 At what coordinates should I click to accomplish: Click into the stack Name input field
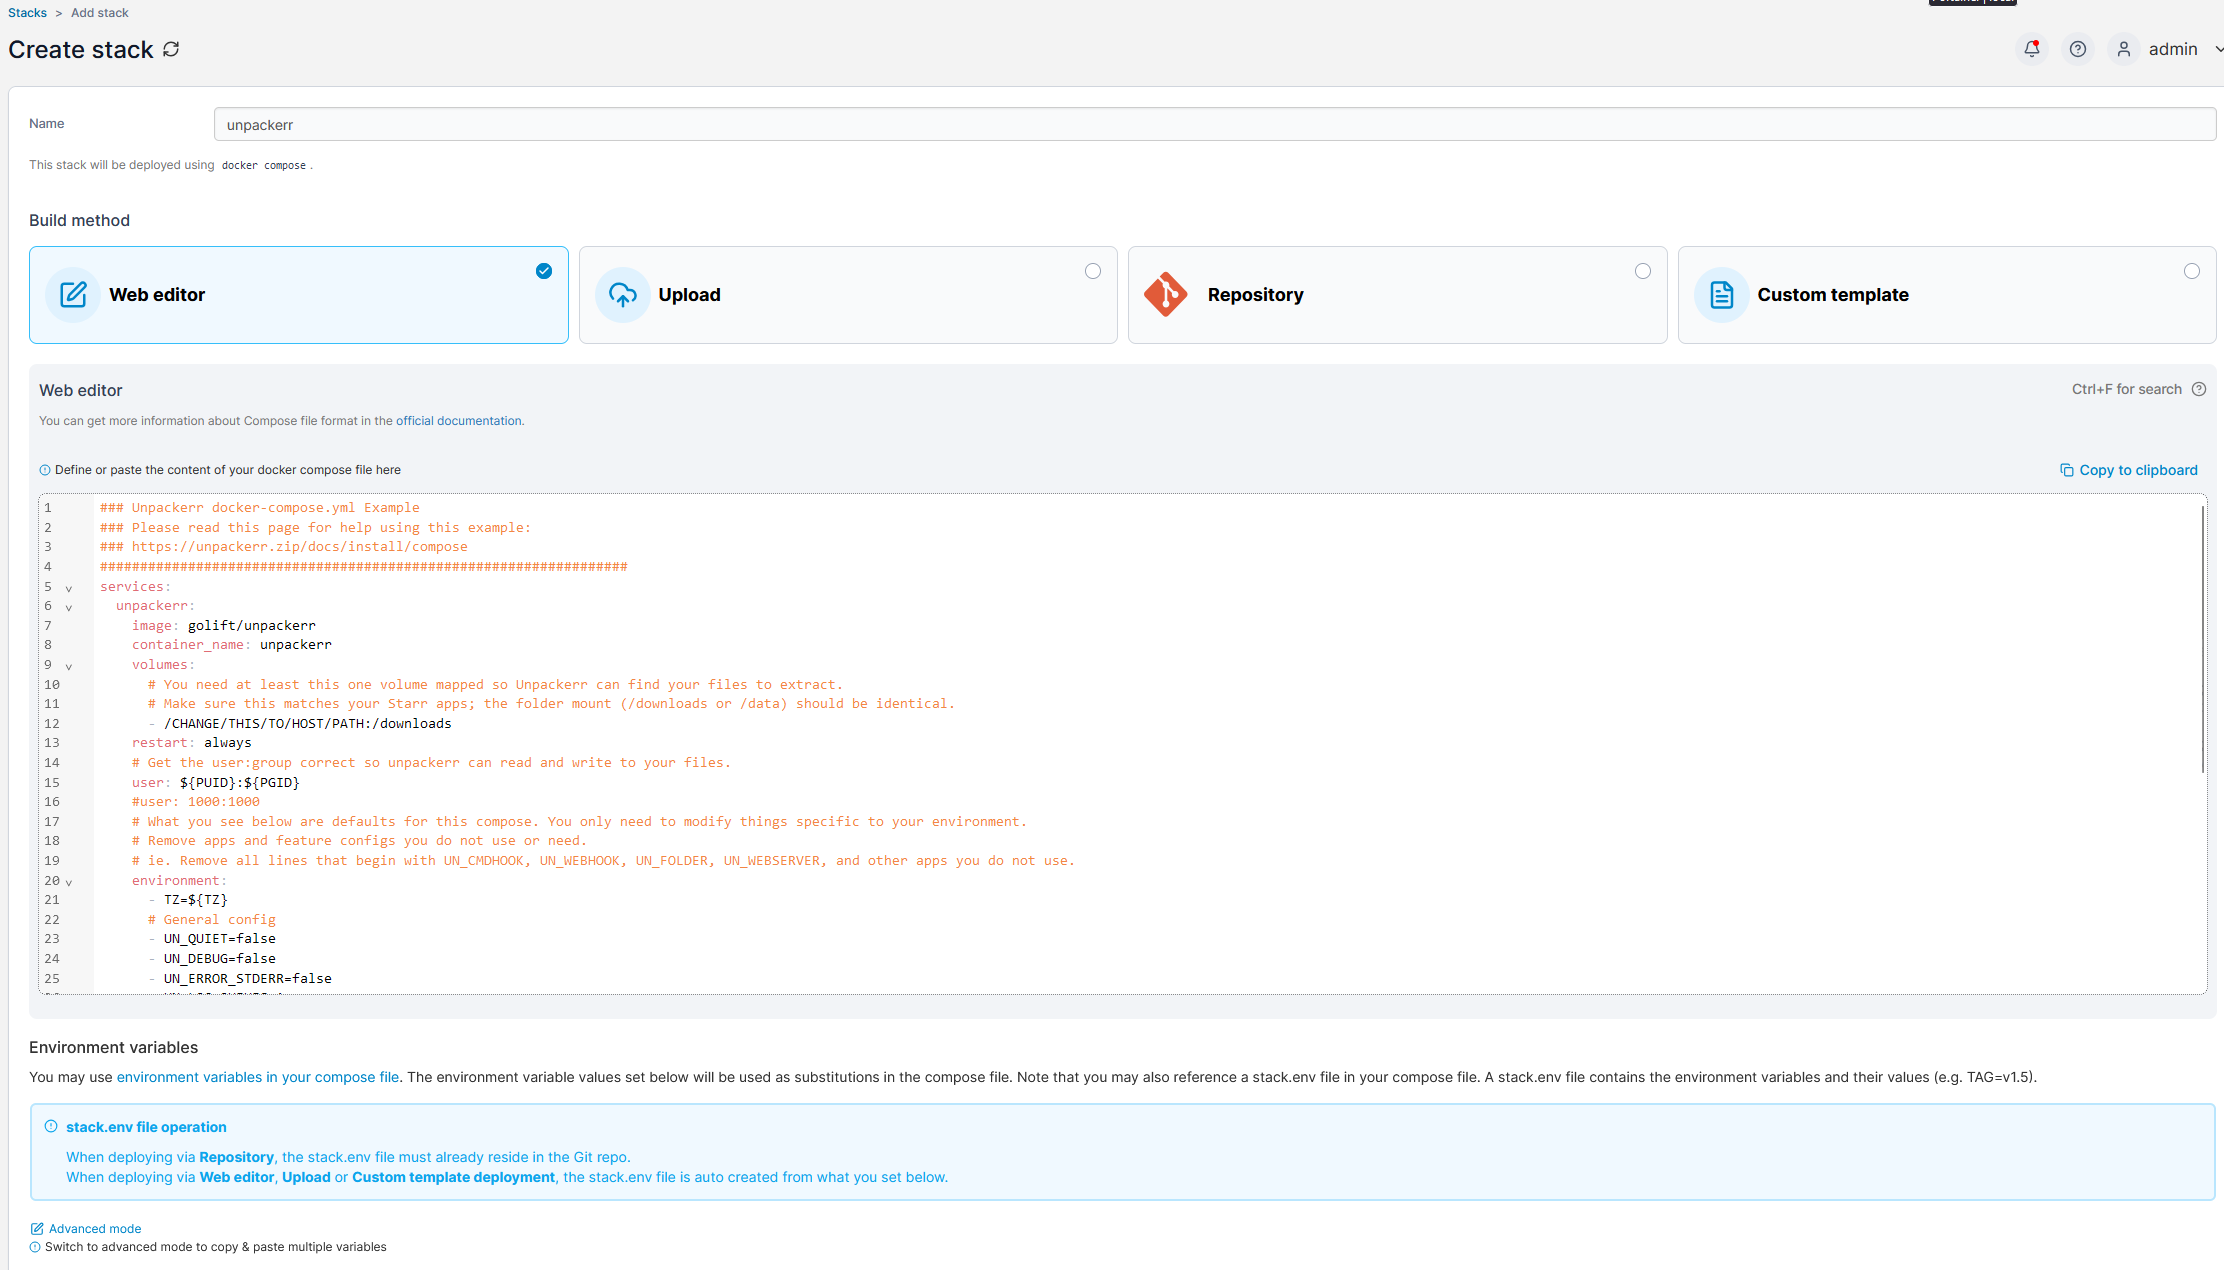coord(1214,124)
